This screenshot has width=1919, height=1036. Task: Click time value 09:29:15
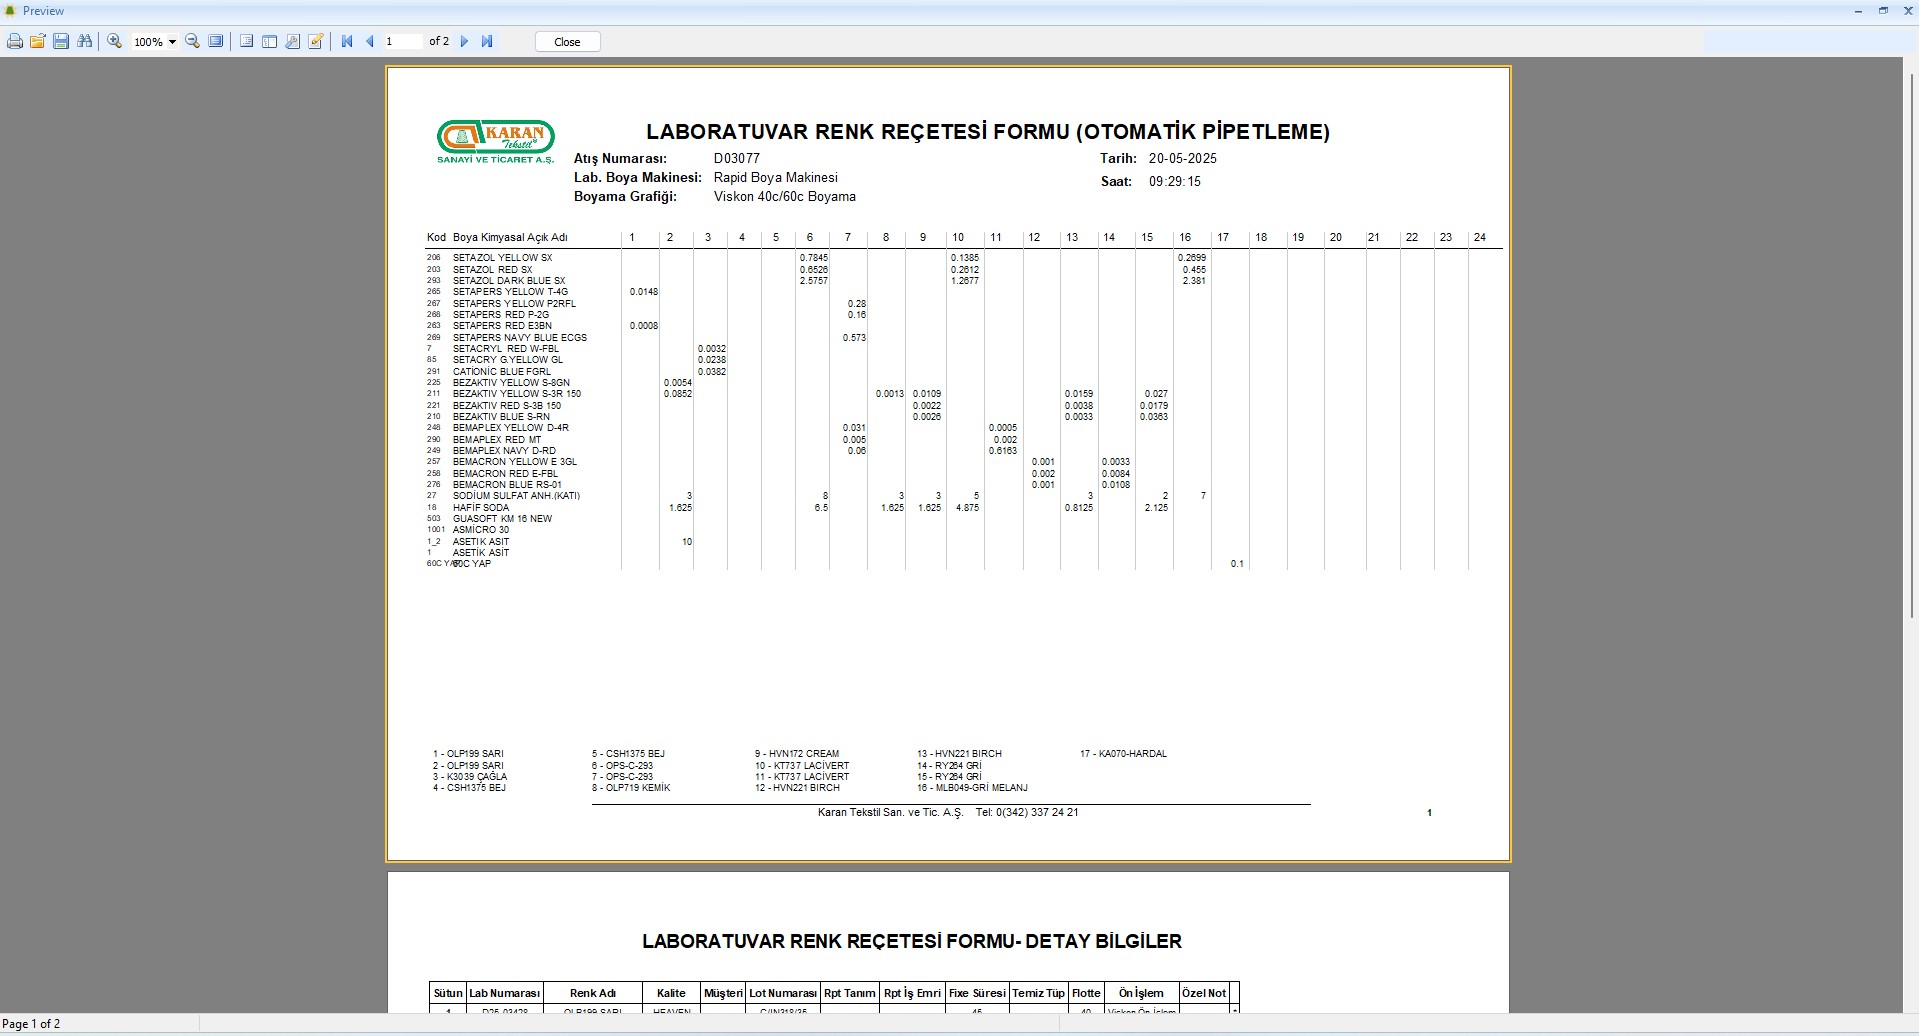(x=1175, y=182)
